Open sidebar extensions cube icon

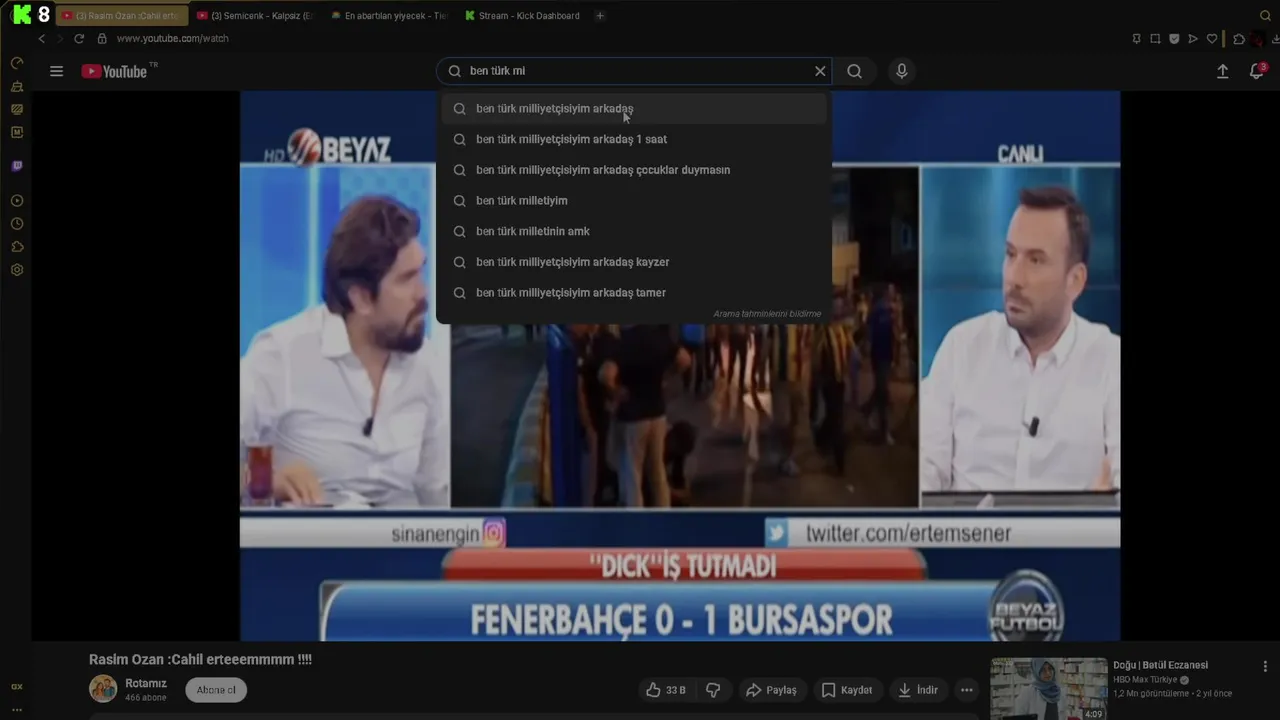(x=17, y=247)
